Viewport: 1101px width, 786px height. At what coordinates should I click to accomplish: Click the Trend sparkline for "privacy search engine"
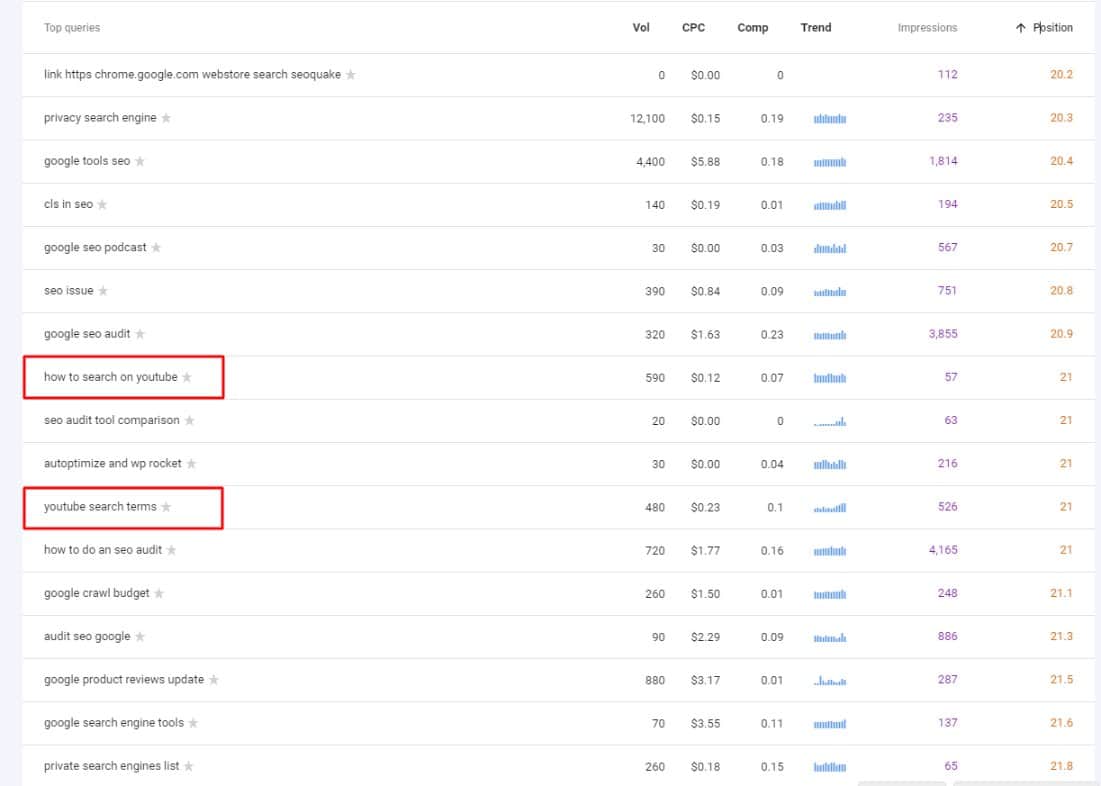coord(831,117)
